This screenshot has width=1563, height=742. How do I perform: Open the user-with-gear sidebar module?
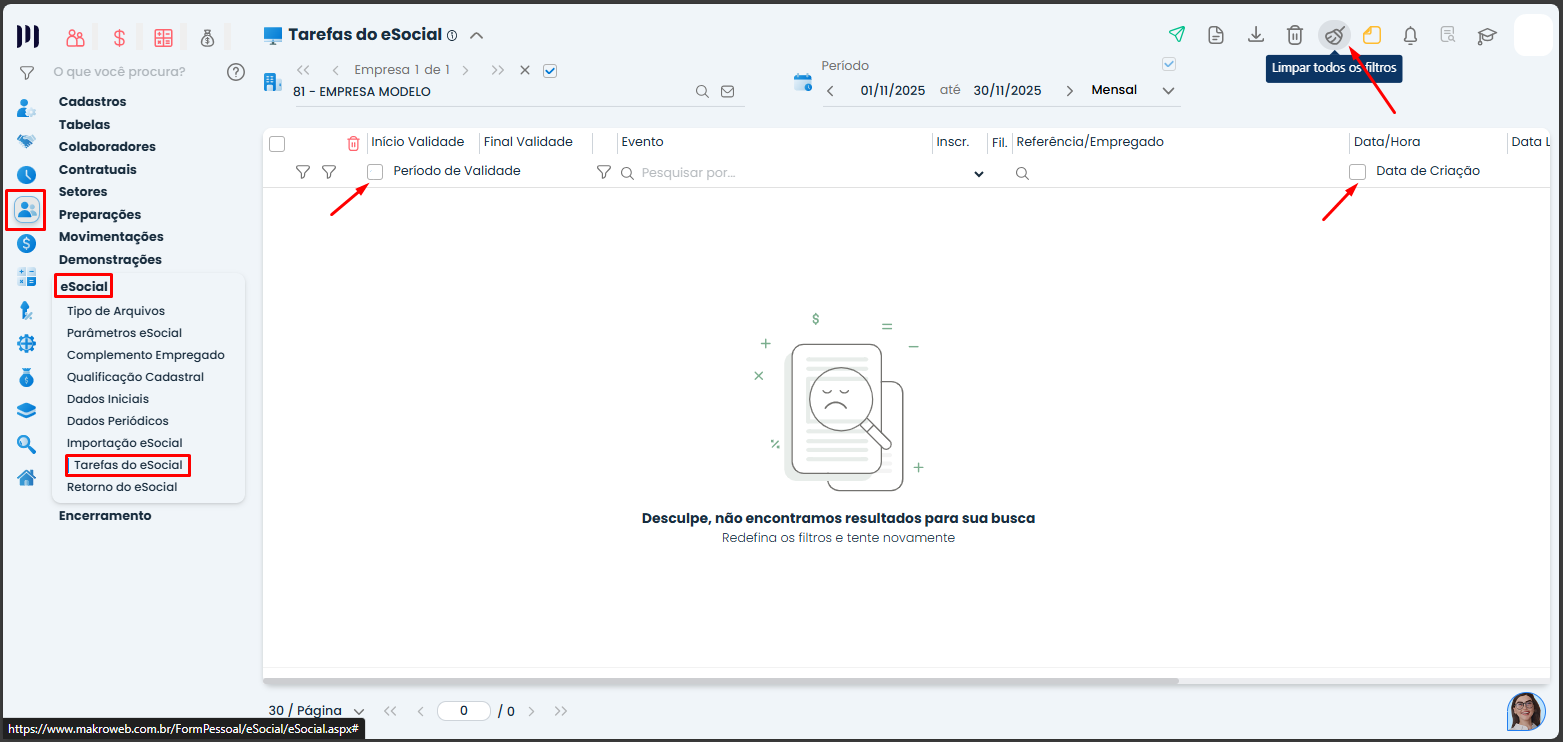coord(26,108)
